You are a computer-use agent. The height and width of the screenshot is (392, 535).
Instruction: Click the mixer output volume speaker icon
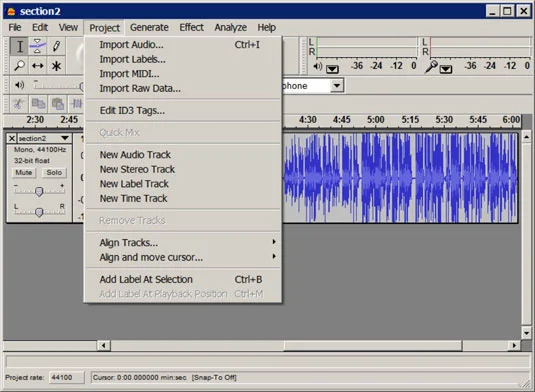(x=19, y=85)
